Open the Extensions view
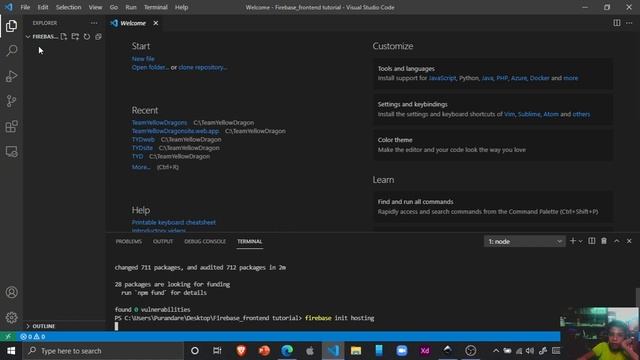The width and height of the screenshot is (640, 360). 11,127
